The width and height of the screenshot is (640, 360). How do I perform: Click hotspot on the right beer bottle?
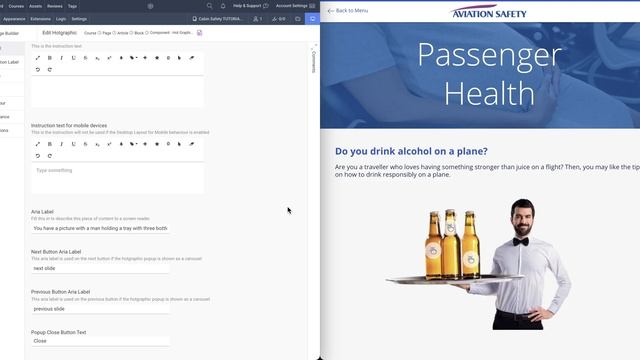pos(471,259)
